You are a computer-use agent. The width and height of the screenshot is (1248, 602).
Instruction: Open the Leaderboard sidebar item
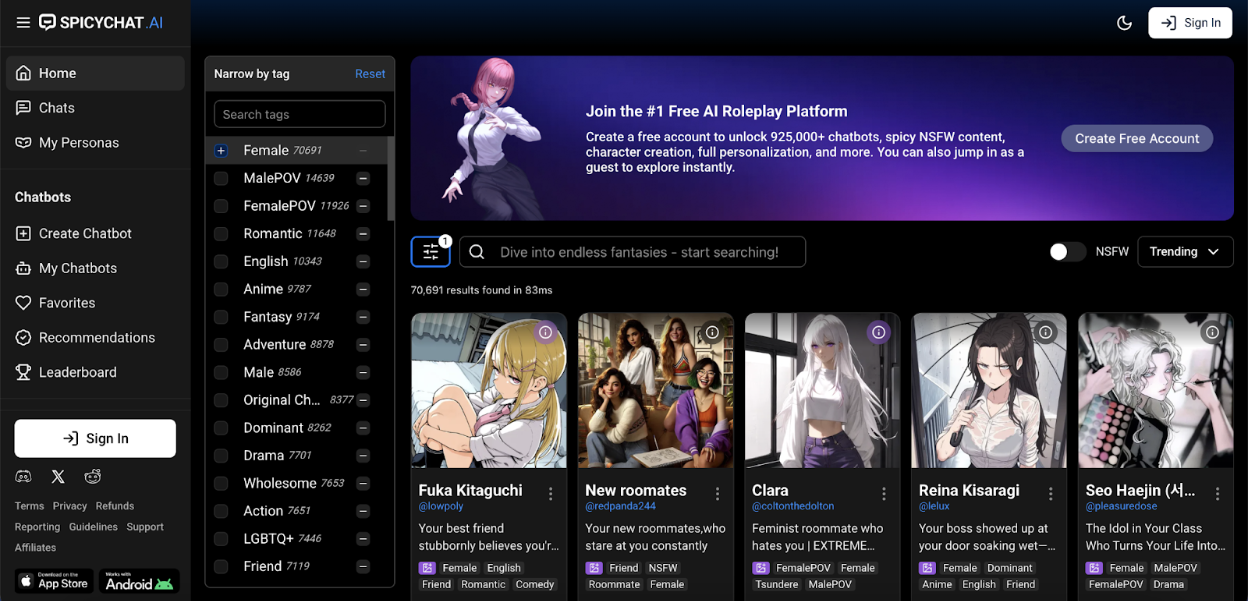(95, 372)
